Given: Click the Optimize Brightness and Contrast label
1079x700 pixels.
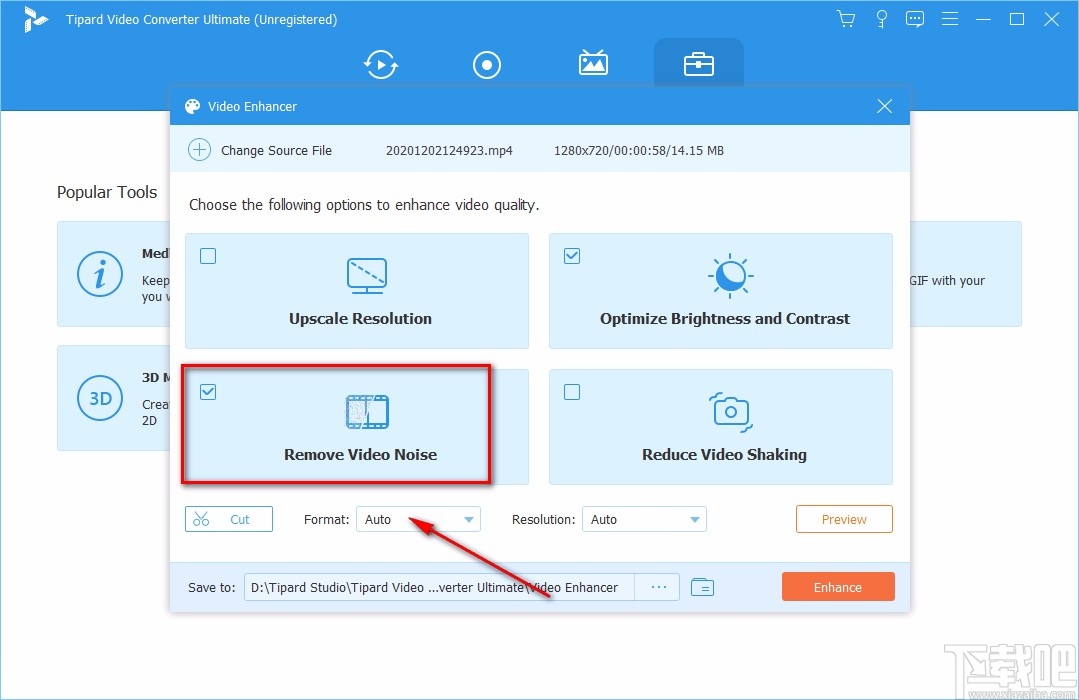Looking at the screenshot, I should pos(725,319).
